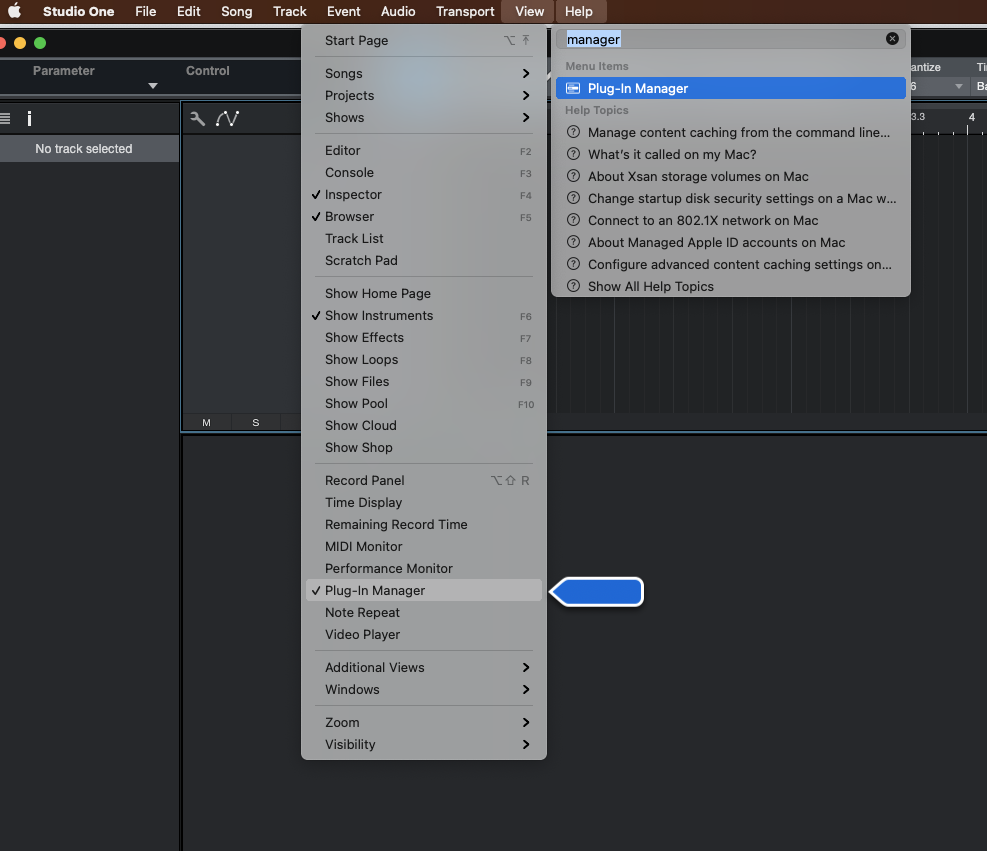Open the Apple menu
987x851 pixels.
tap(14, 11)
